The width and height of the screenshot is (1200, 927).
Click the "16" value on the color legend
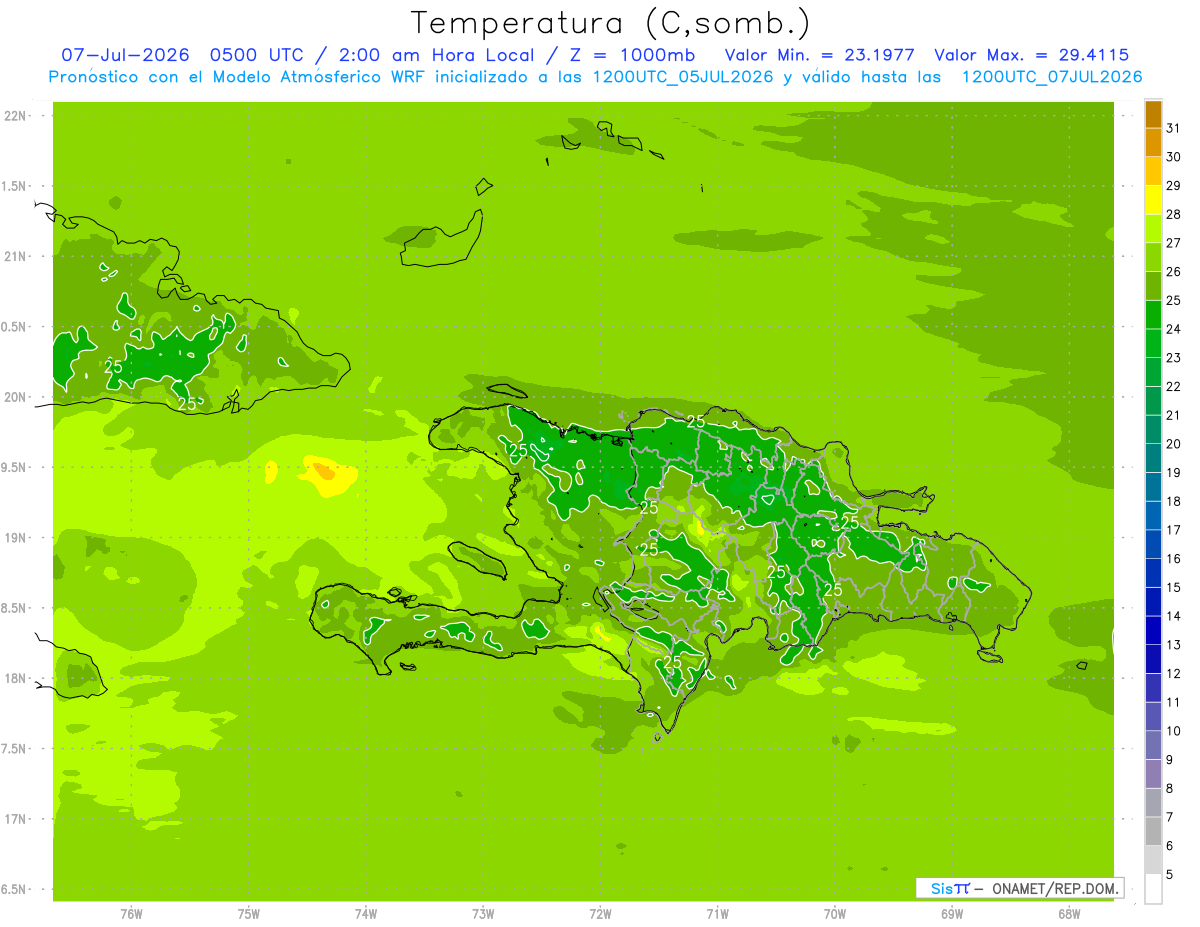1173,558
